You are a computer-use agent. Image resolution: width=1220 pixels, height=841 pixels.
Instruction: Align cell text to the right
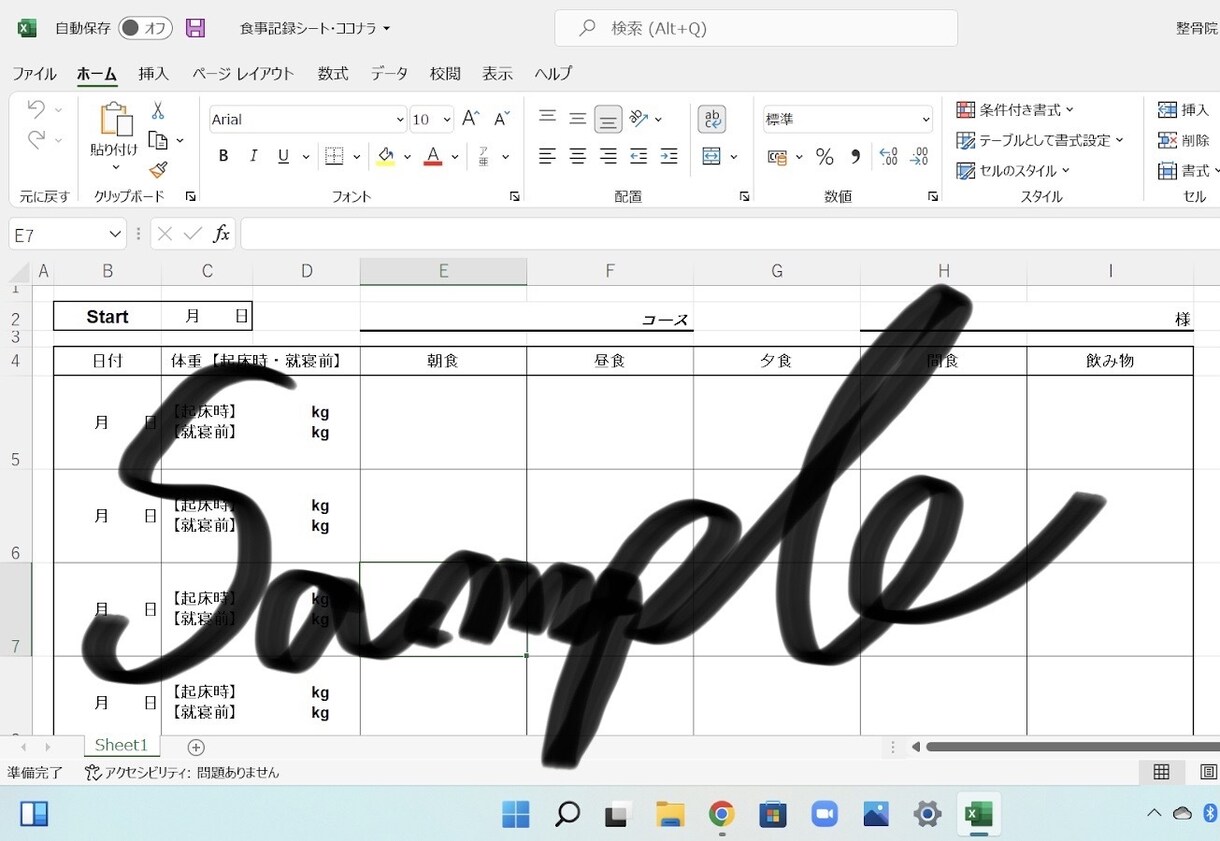click(x=608, y=156)
